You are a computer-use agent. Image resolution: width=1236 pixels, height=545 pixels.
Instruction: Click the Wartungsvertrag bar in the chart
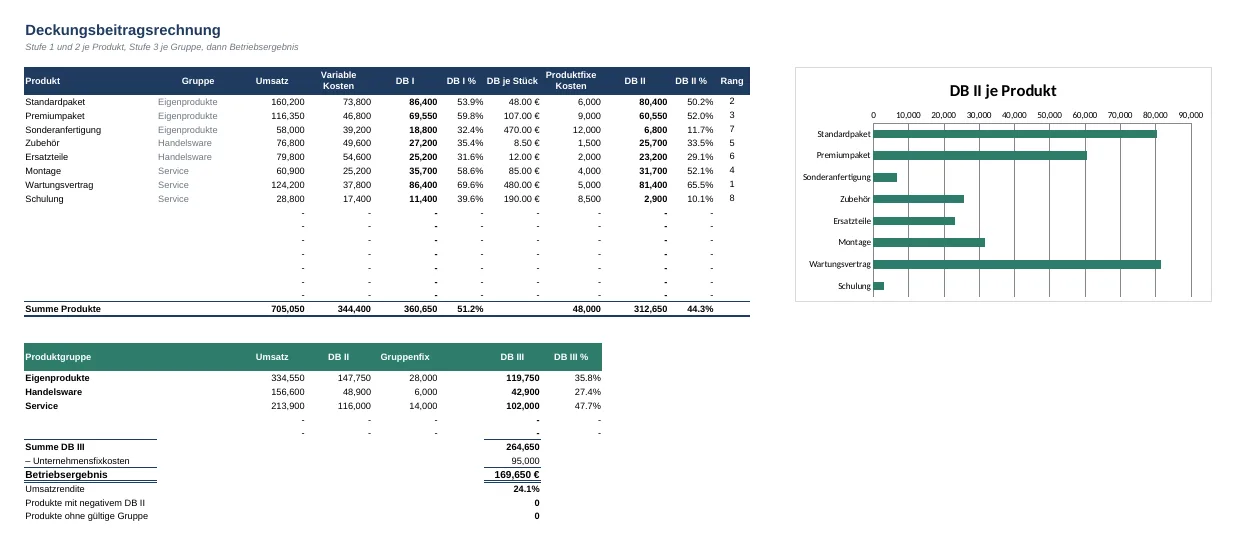[x=1017, y=264]
